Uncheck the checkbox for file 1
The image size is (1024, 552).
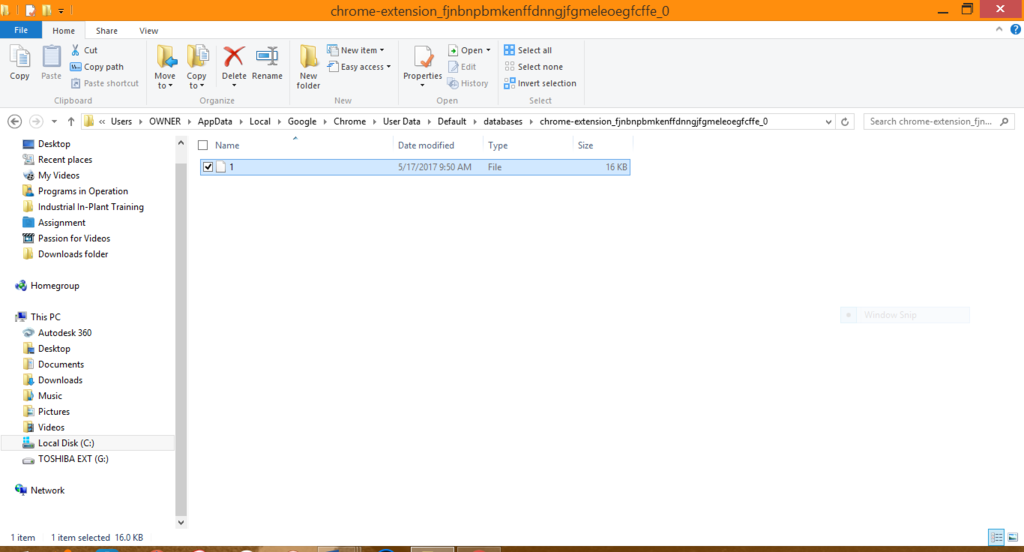click(x=208, y=167)
